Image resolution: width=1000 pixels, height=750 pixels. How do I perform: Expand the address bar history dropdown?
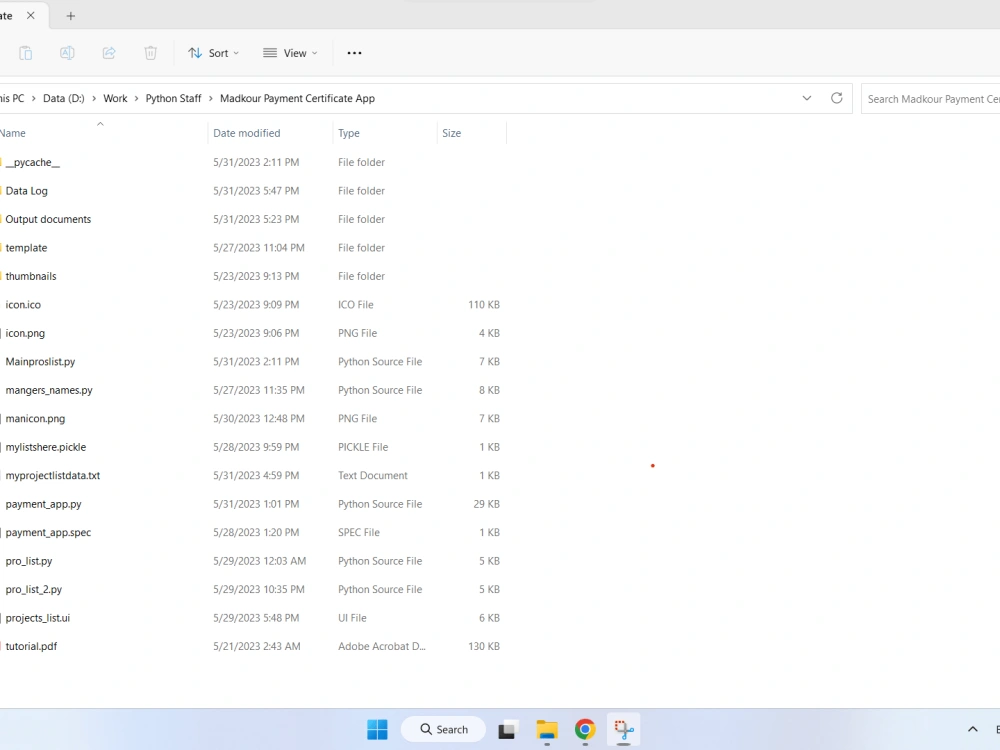click(807, 98)
